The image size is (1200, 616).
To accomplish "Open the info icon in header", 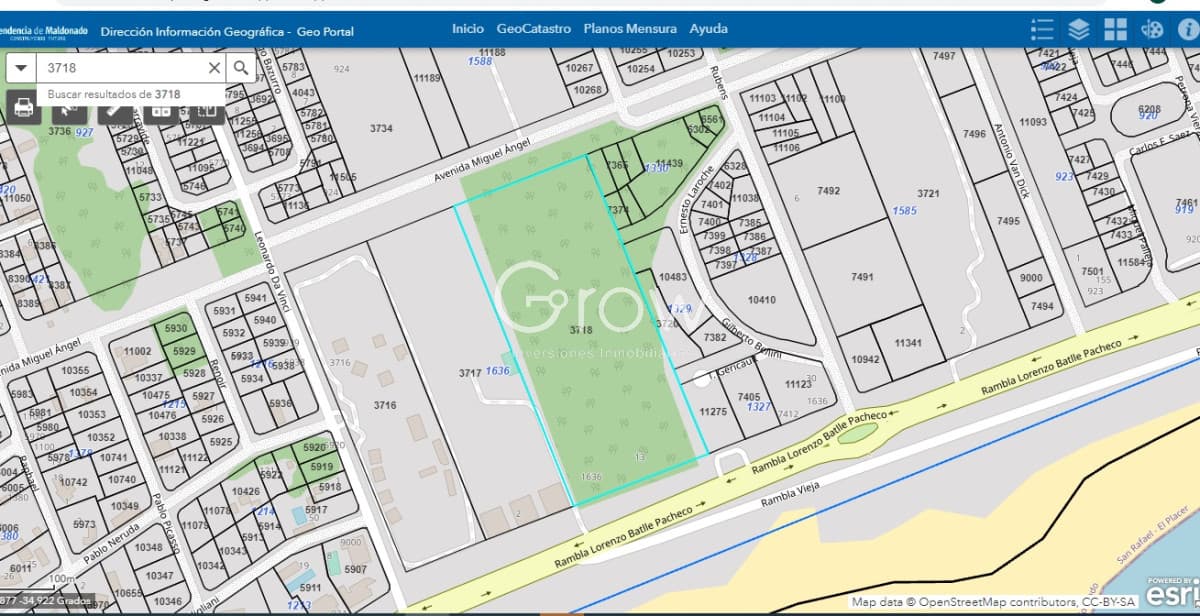I will [x=1186, y=29].
